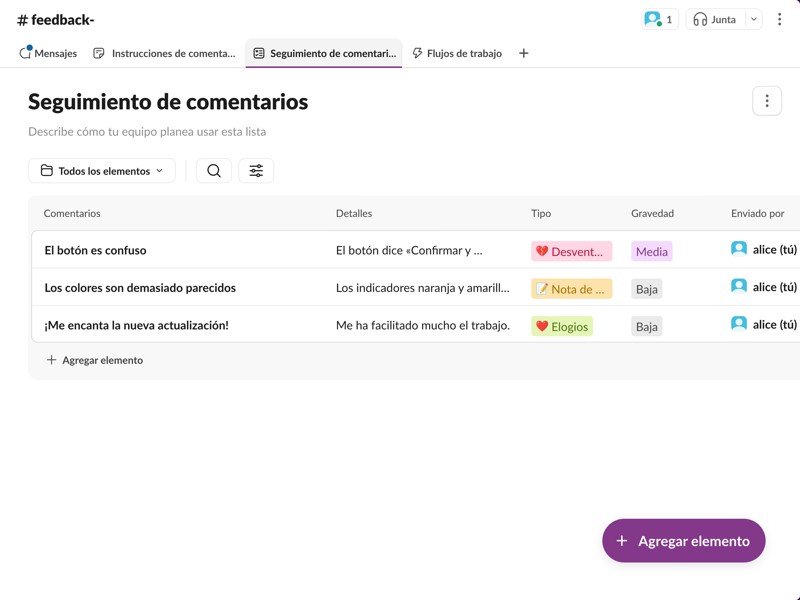
Task: Select details cell Me ha facilitado mucho el trabajo.
Action: (423, 326)
